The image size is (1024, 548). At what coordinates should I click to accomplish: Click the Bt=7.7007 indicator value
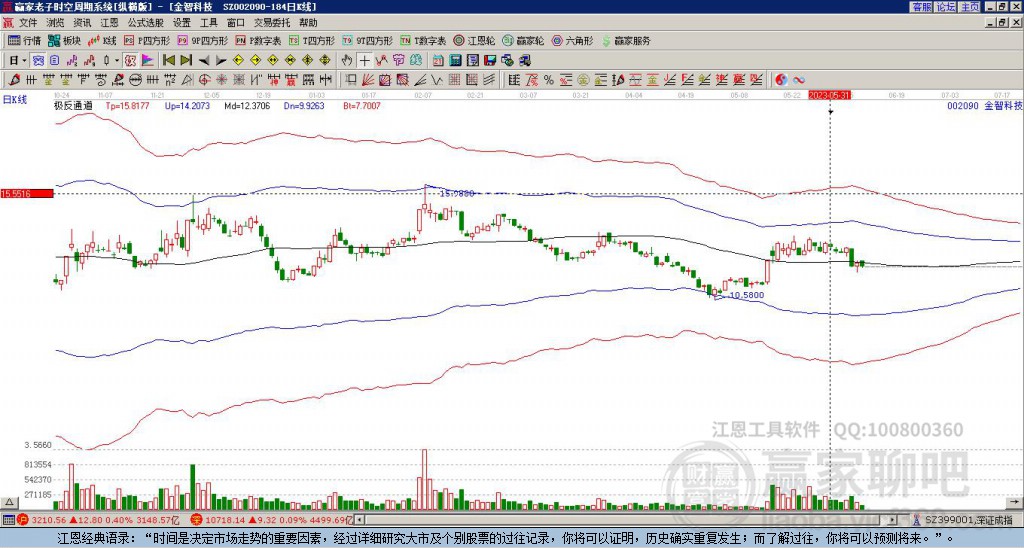tap(361, 105)
